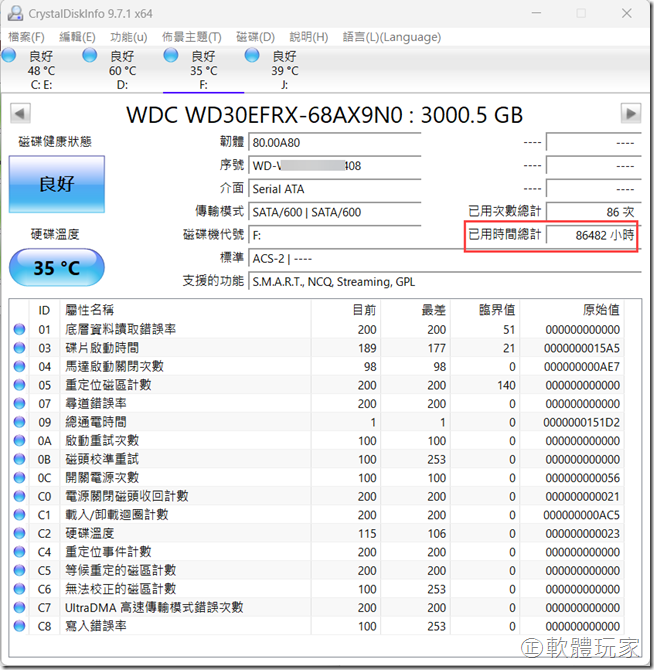The width and height of the screenshot is (654, 670).
Task: Click status orb for 硬碟溫度 attribute row
Action: [19, 533]
